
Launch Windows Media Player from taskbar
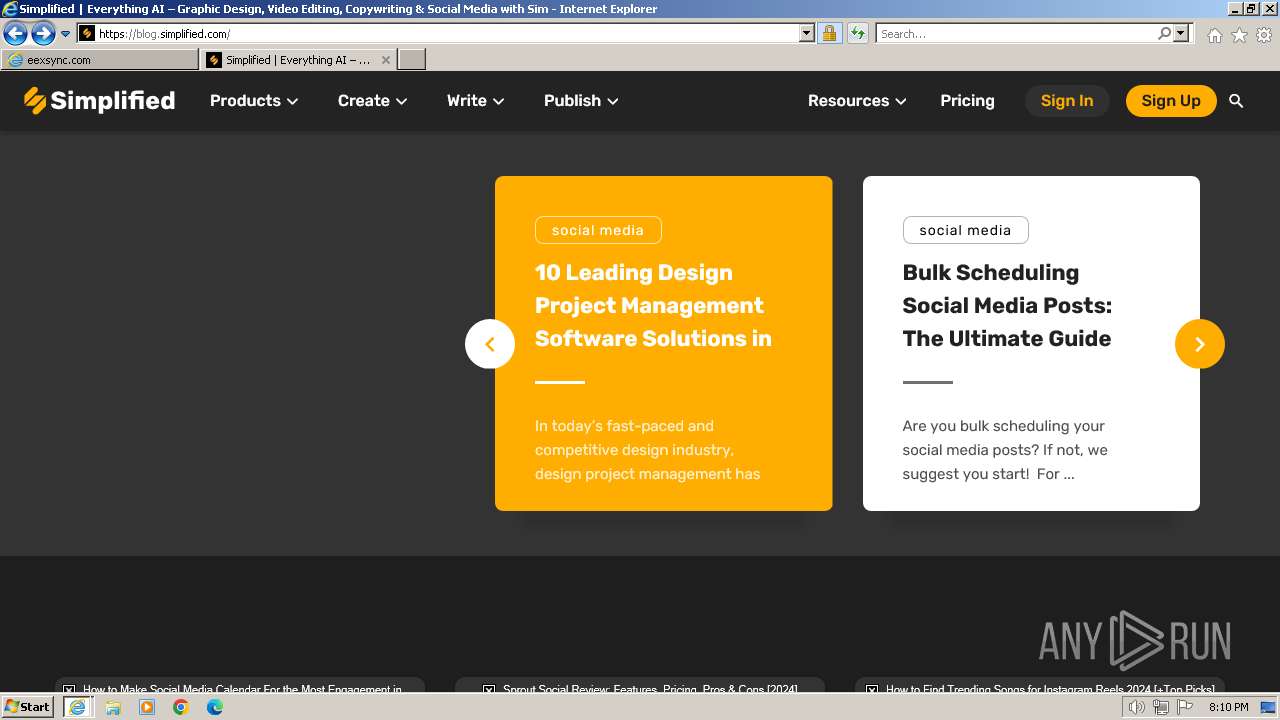click(147, 707)
